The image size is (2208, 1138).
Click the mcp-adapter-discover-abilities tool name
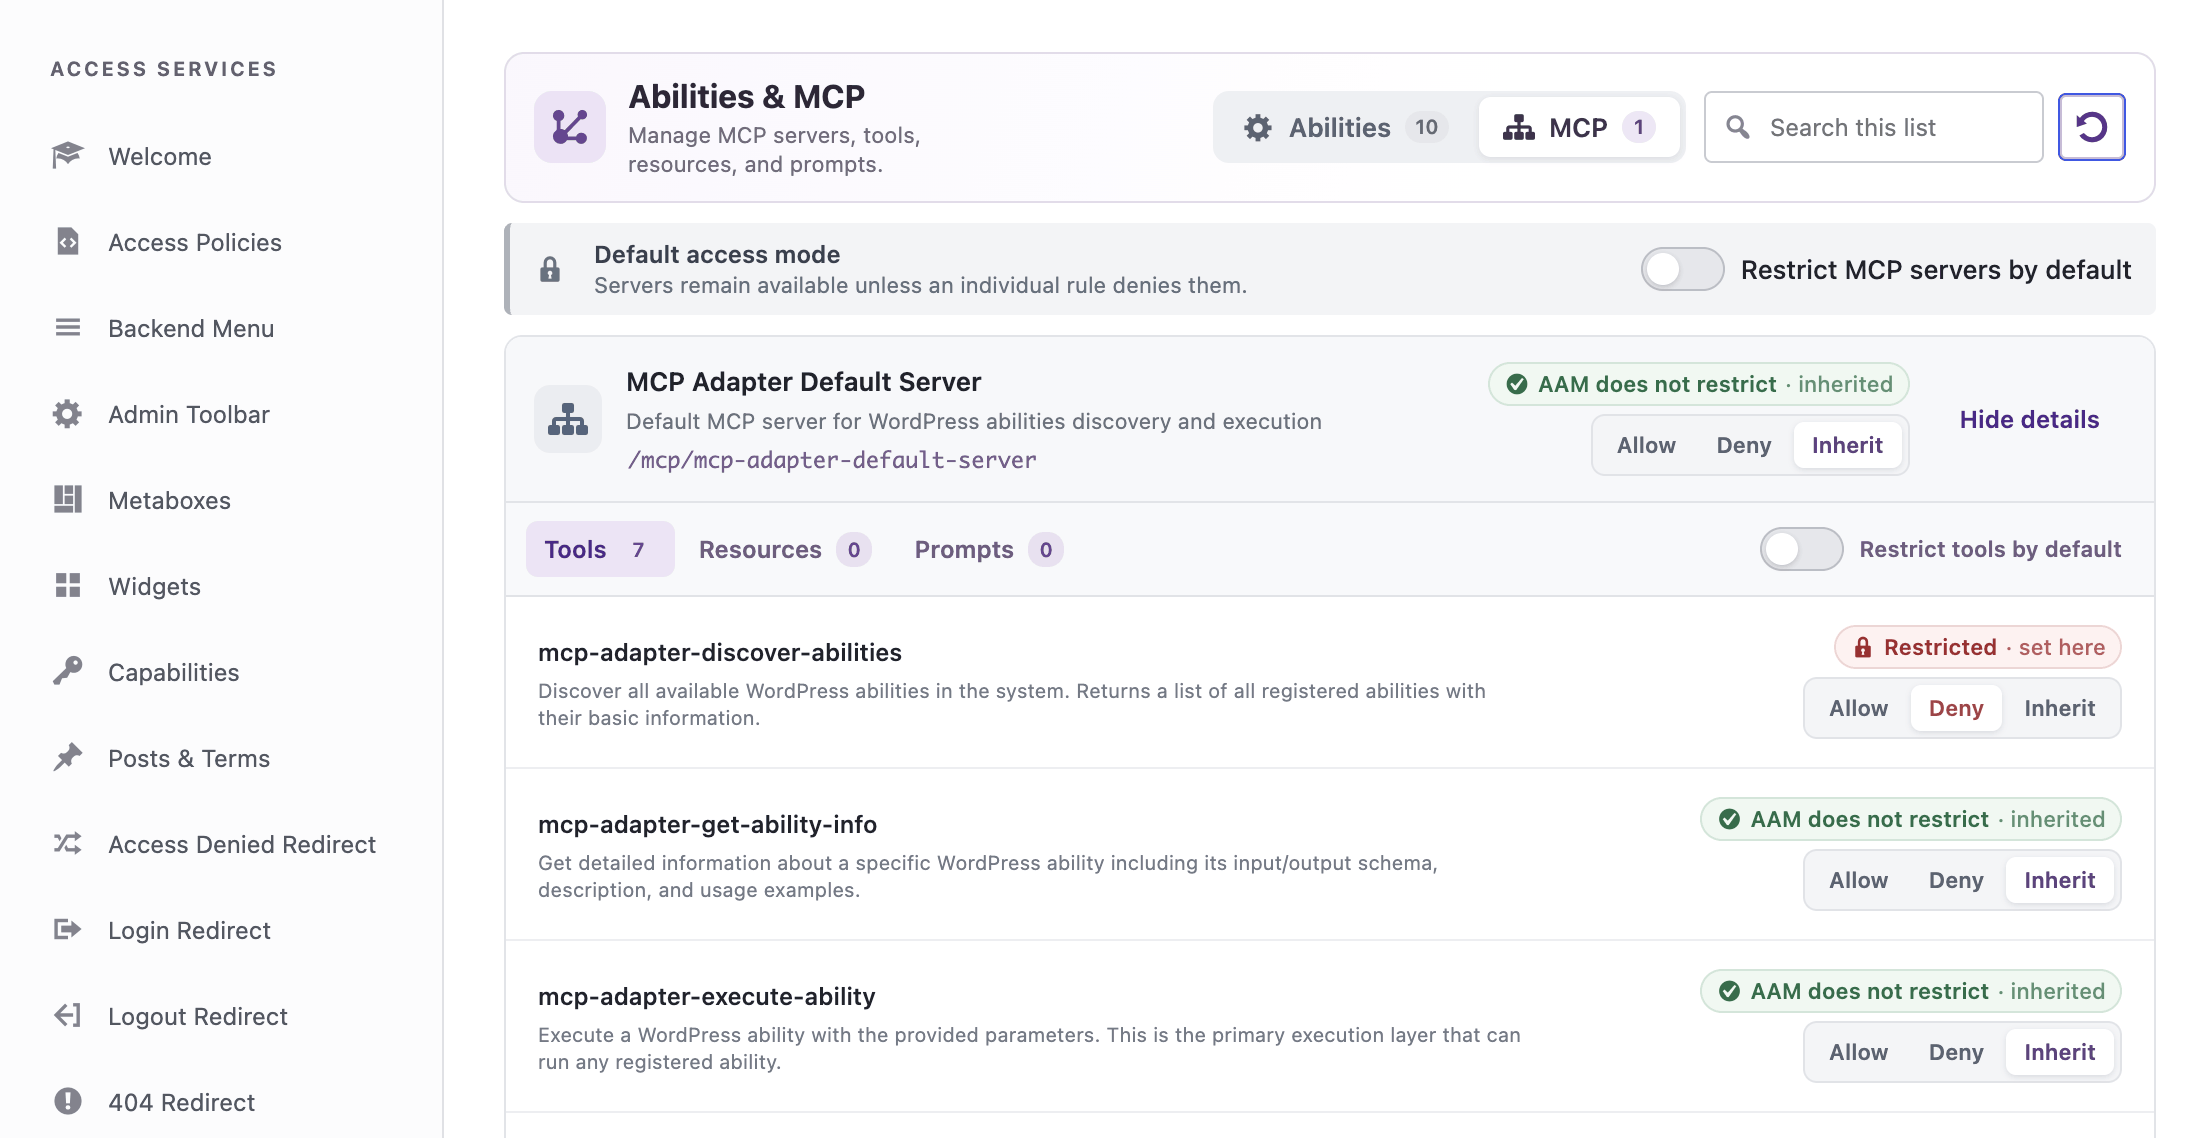[x=720, y=652]
